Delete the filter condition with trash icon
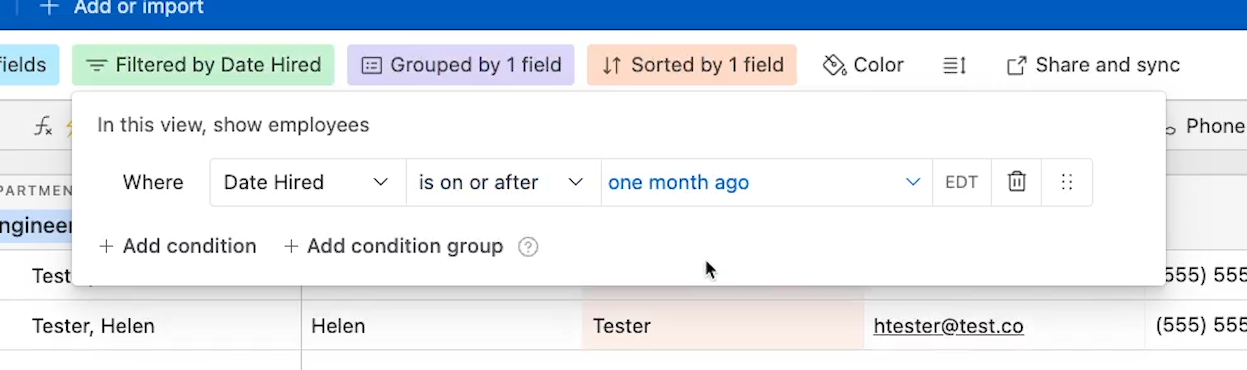The image size is (1247, 370). click(x=1016, y=182)
